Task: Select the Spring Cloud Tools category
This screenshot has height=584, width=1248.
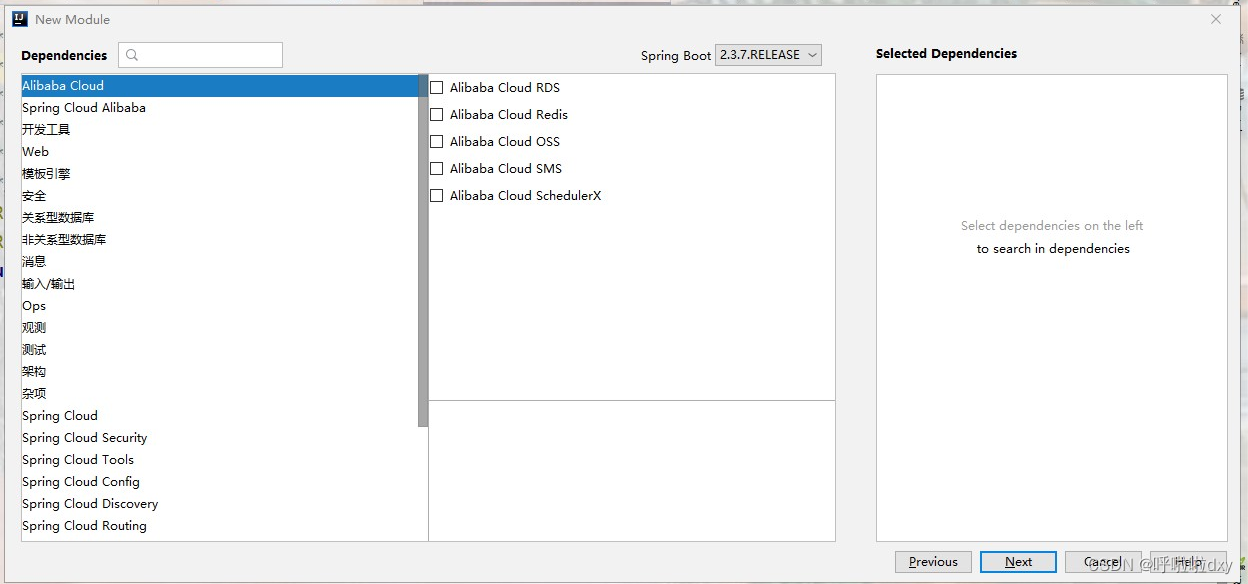Action: (220, 460)
